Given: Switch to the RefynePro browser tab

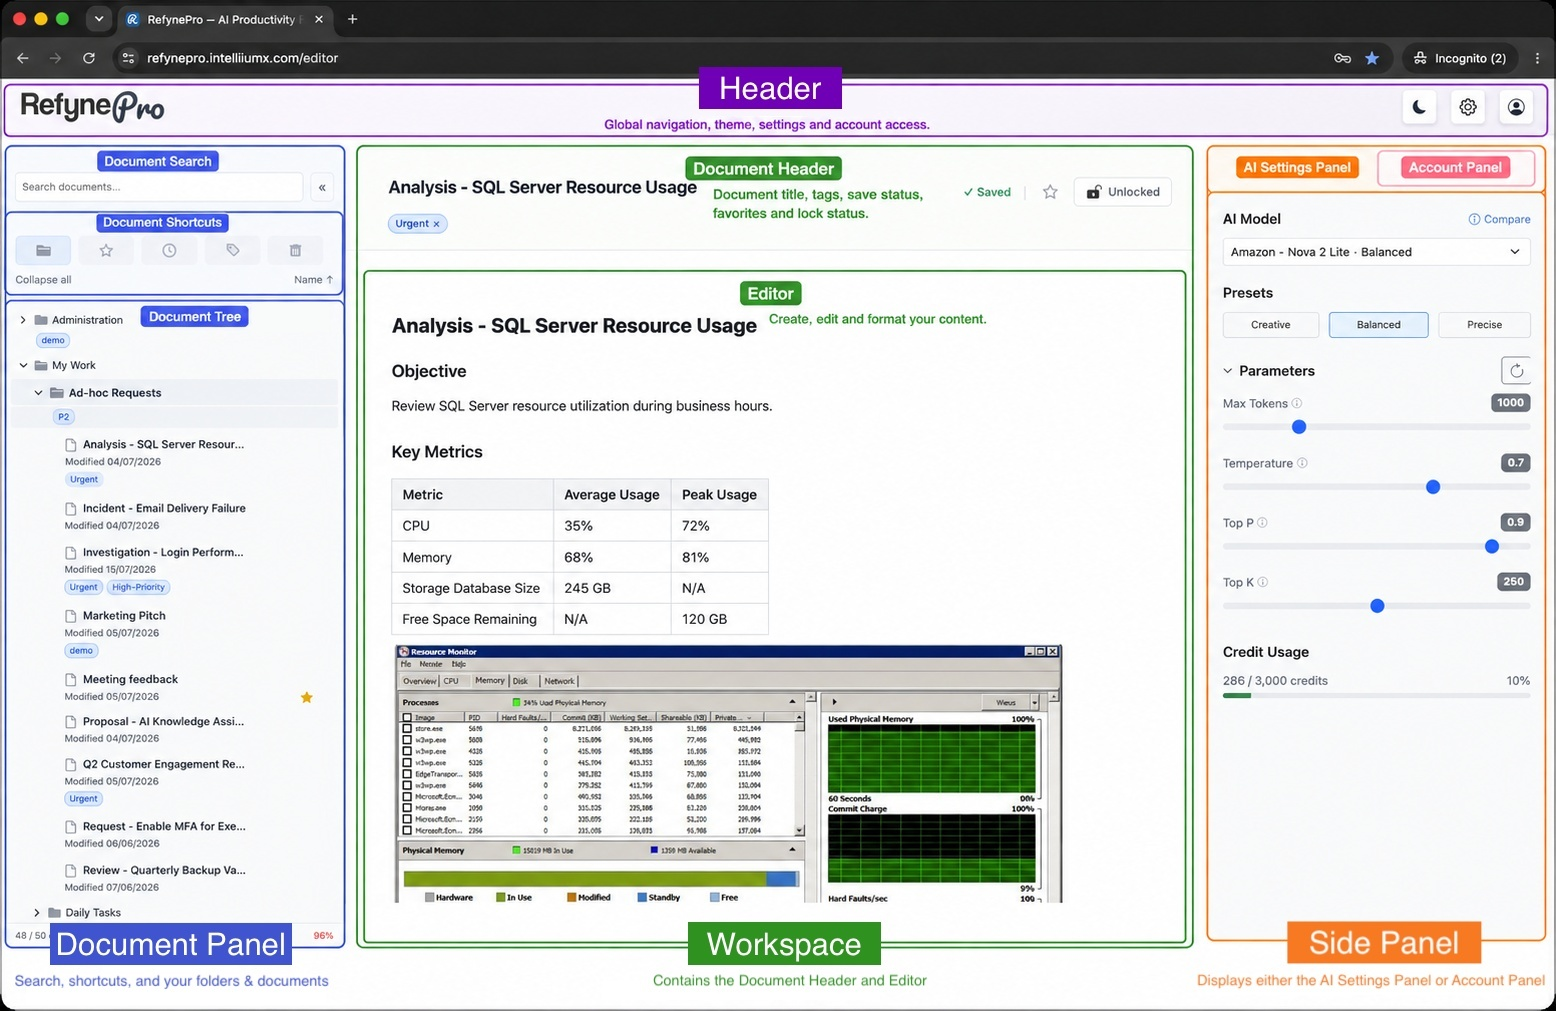Looking at the screenshot, I should pyautogui.click(x=226, y=19).
